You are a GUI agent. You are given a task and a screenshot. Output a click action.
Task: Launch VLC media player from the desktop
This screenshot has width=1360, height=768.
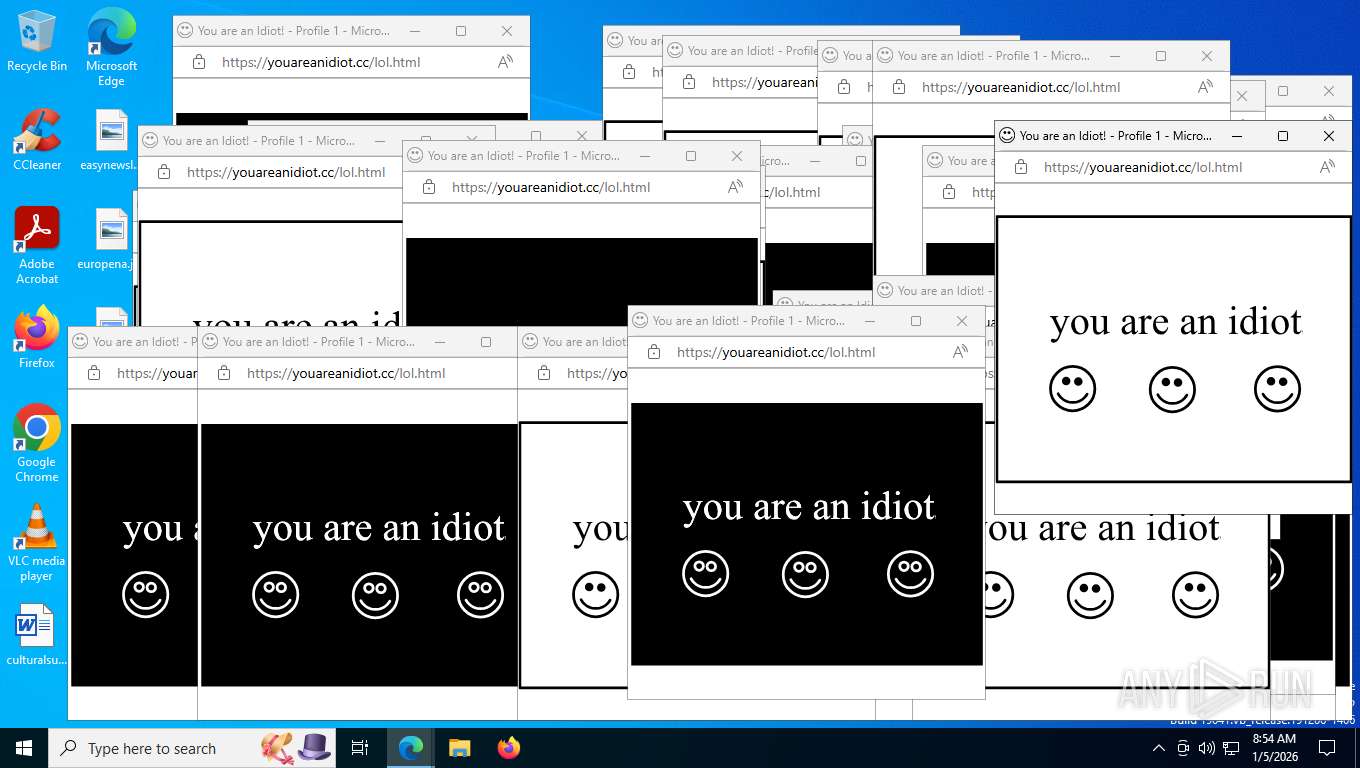click(37, 543)
